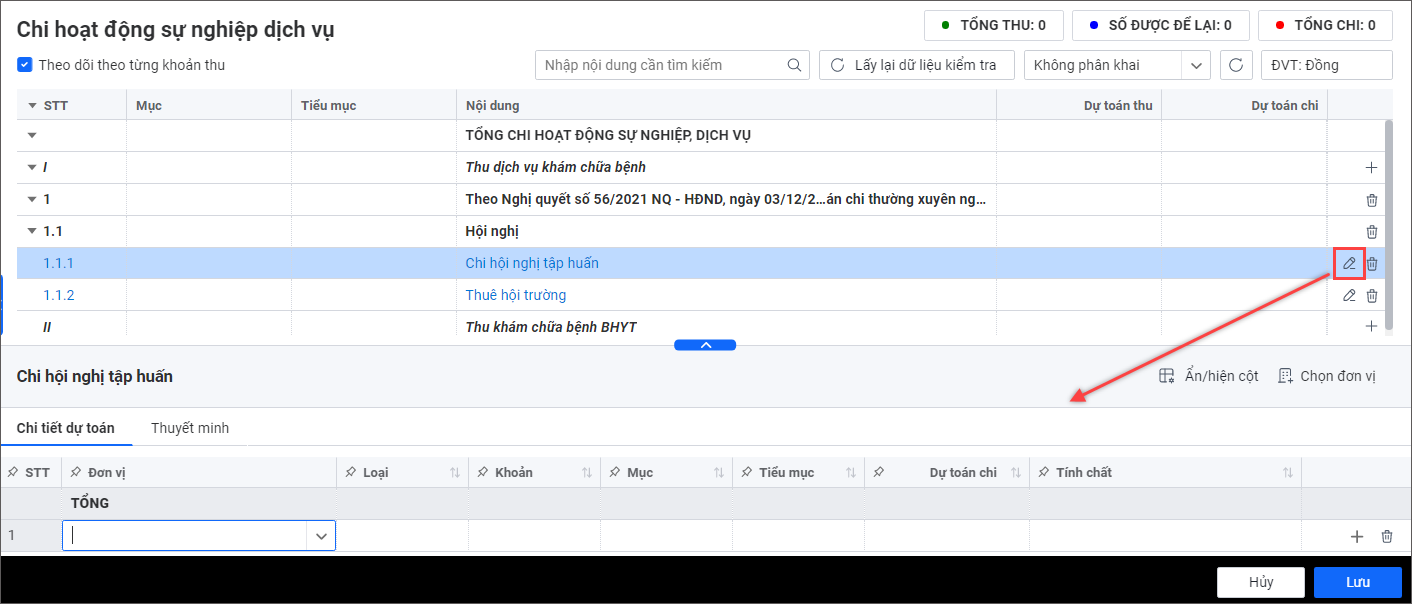Click the Hủy button

click(x=1260, y=582)
